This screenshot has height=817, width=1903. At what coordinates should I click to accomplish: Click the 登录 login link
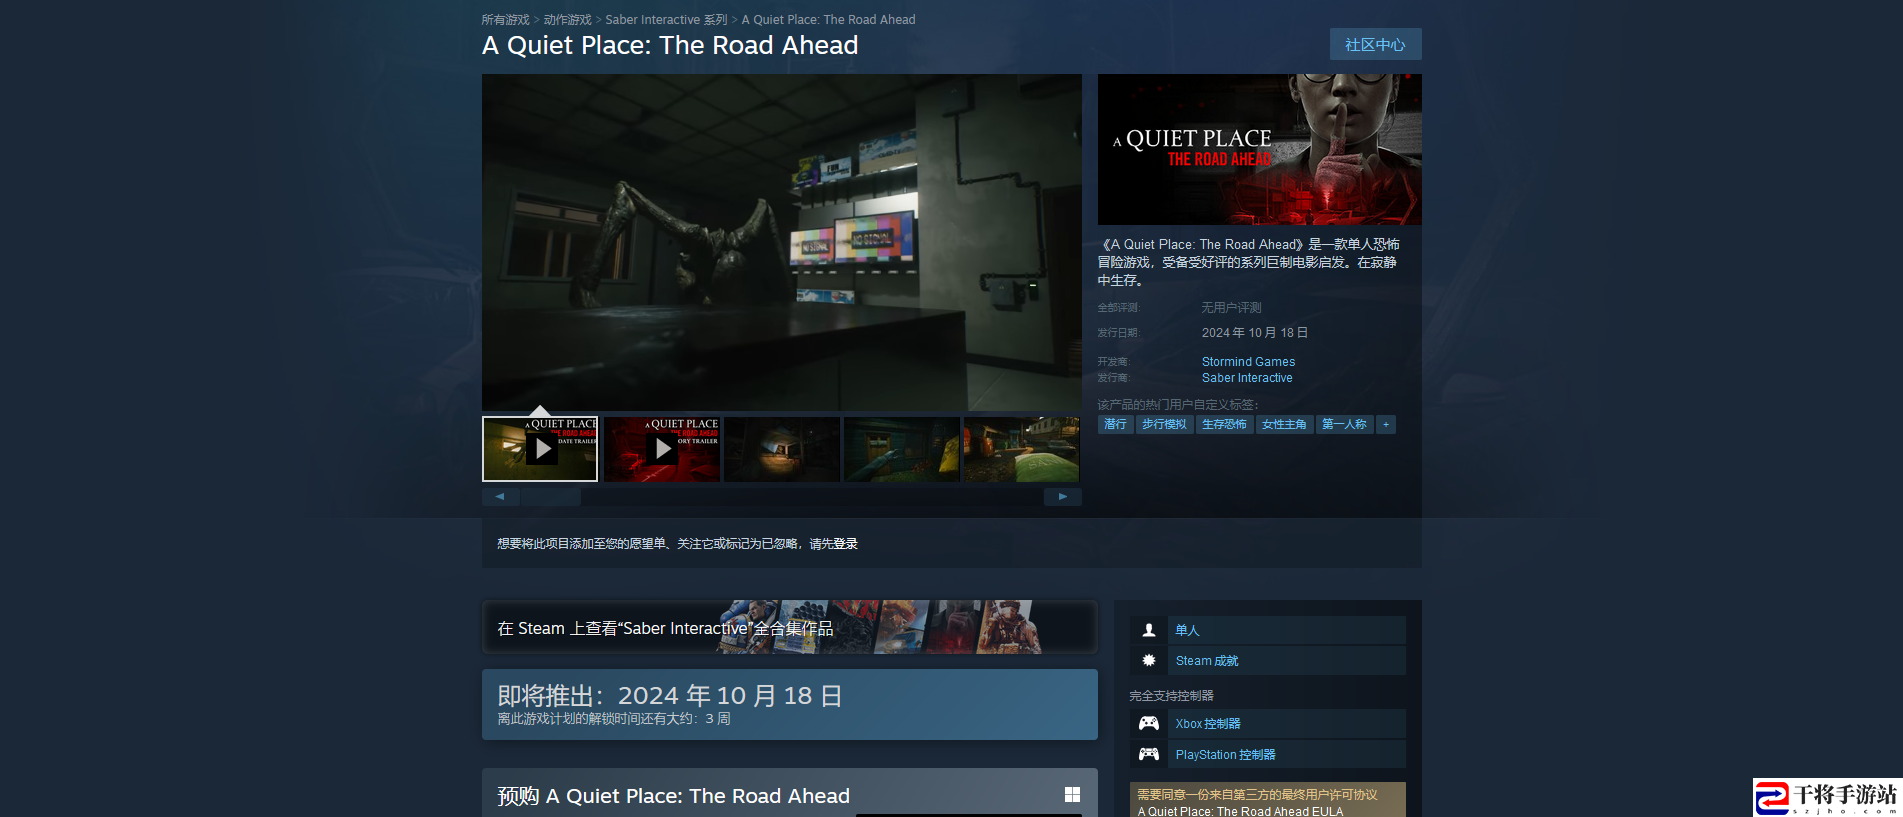click(x=846, y=544)
